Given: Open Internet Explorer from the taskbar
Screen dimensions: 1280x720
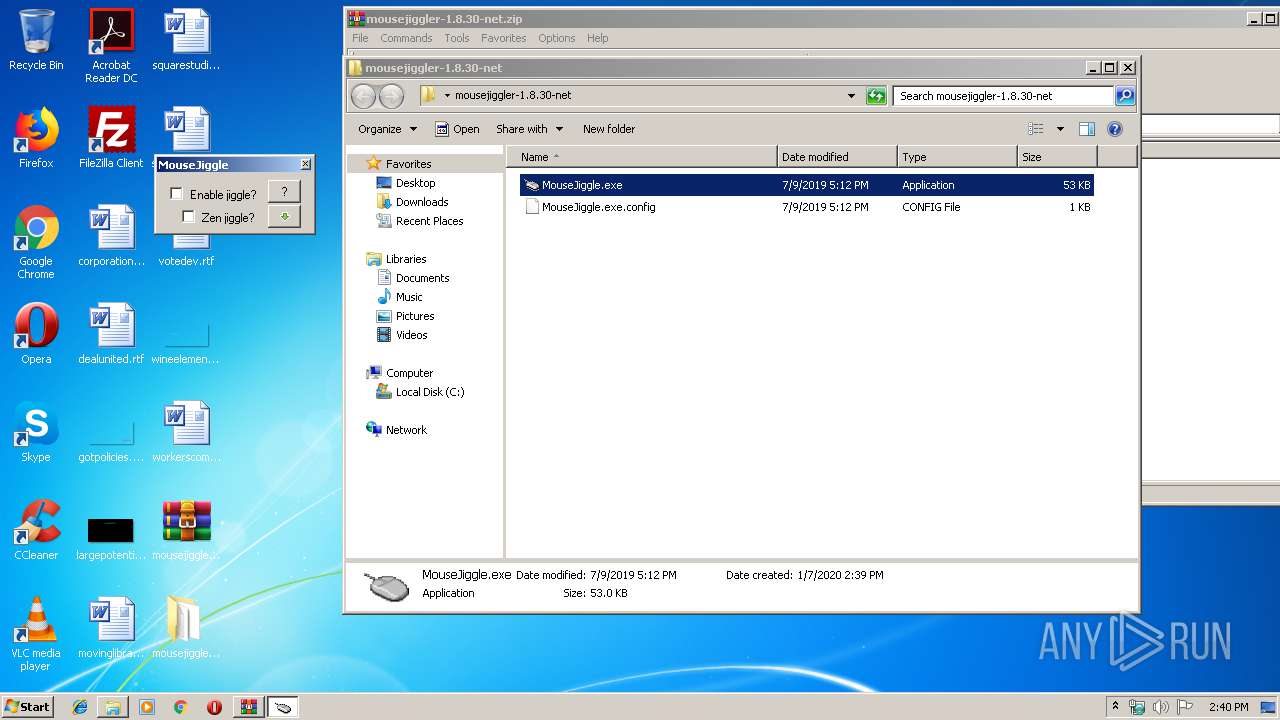Looking at the screenshot, I should pyautogui.click(x=80, y=707).
